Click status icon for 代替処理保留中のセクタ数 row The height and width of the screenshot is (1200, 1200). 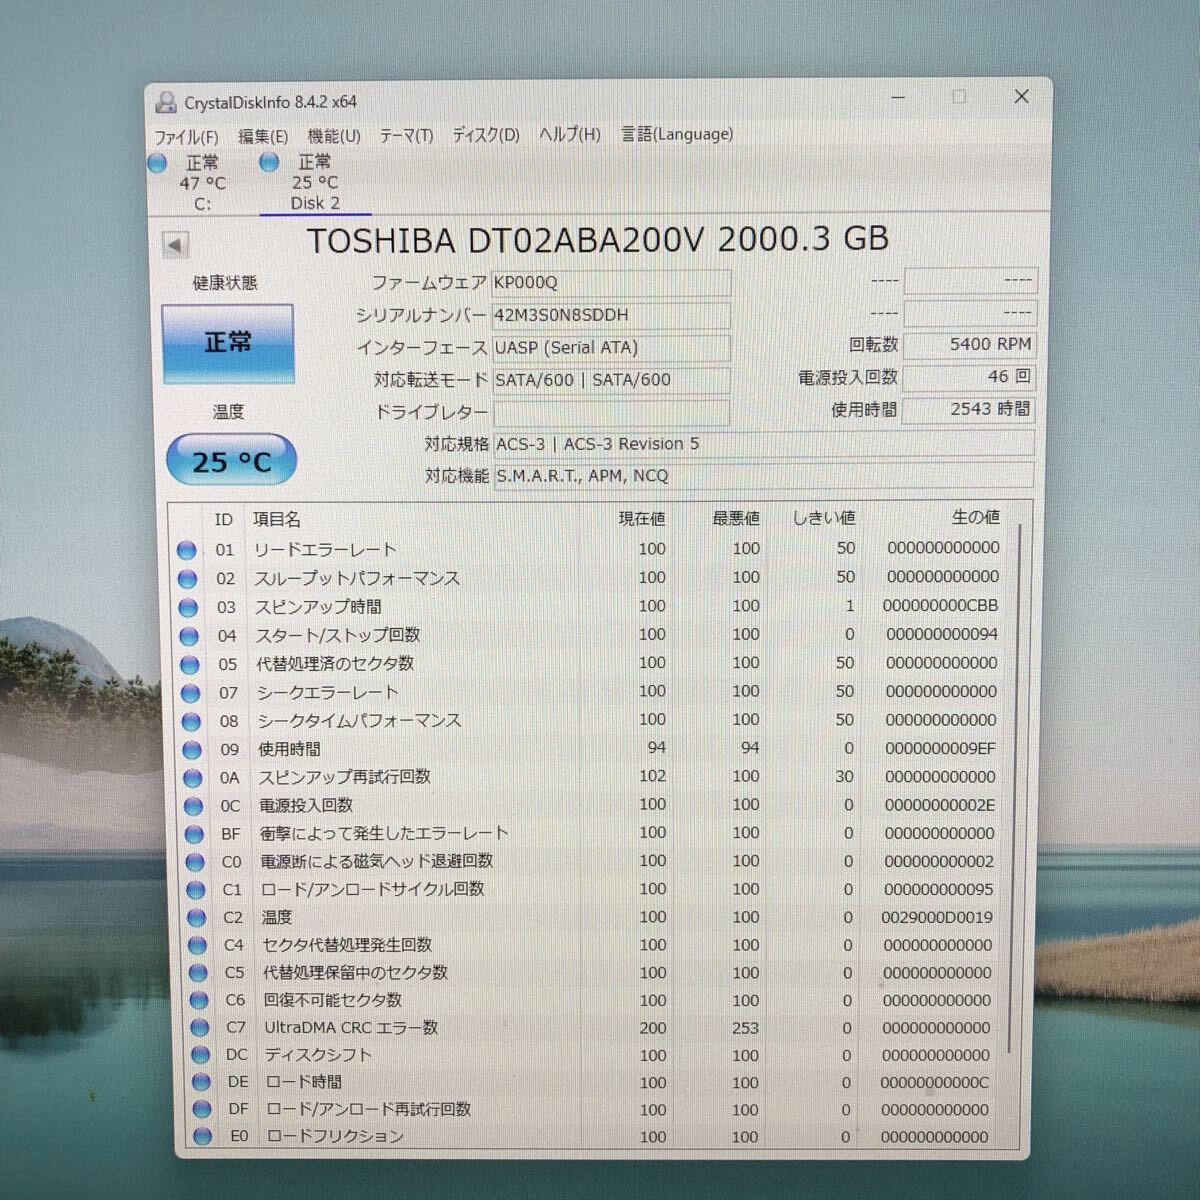point(199,973)
